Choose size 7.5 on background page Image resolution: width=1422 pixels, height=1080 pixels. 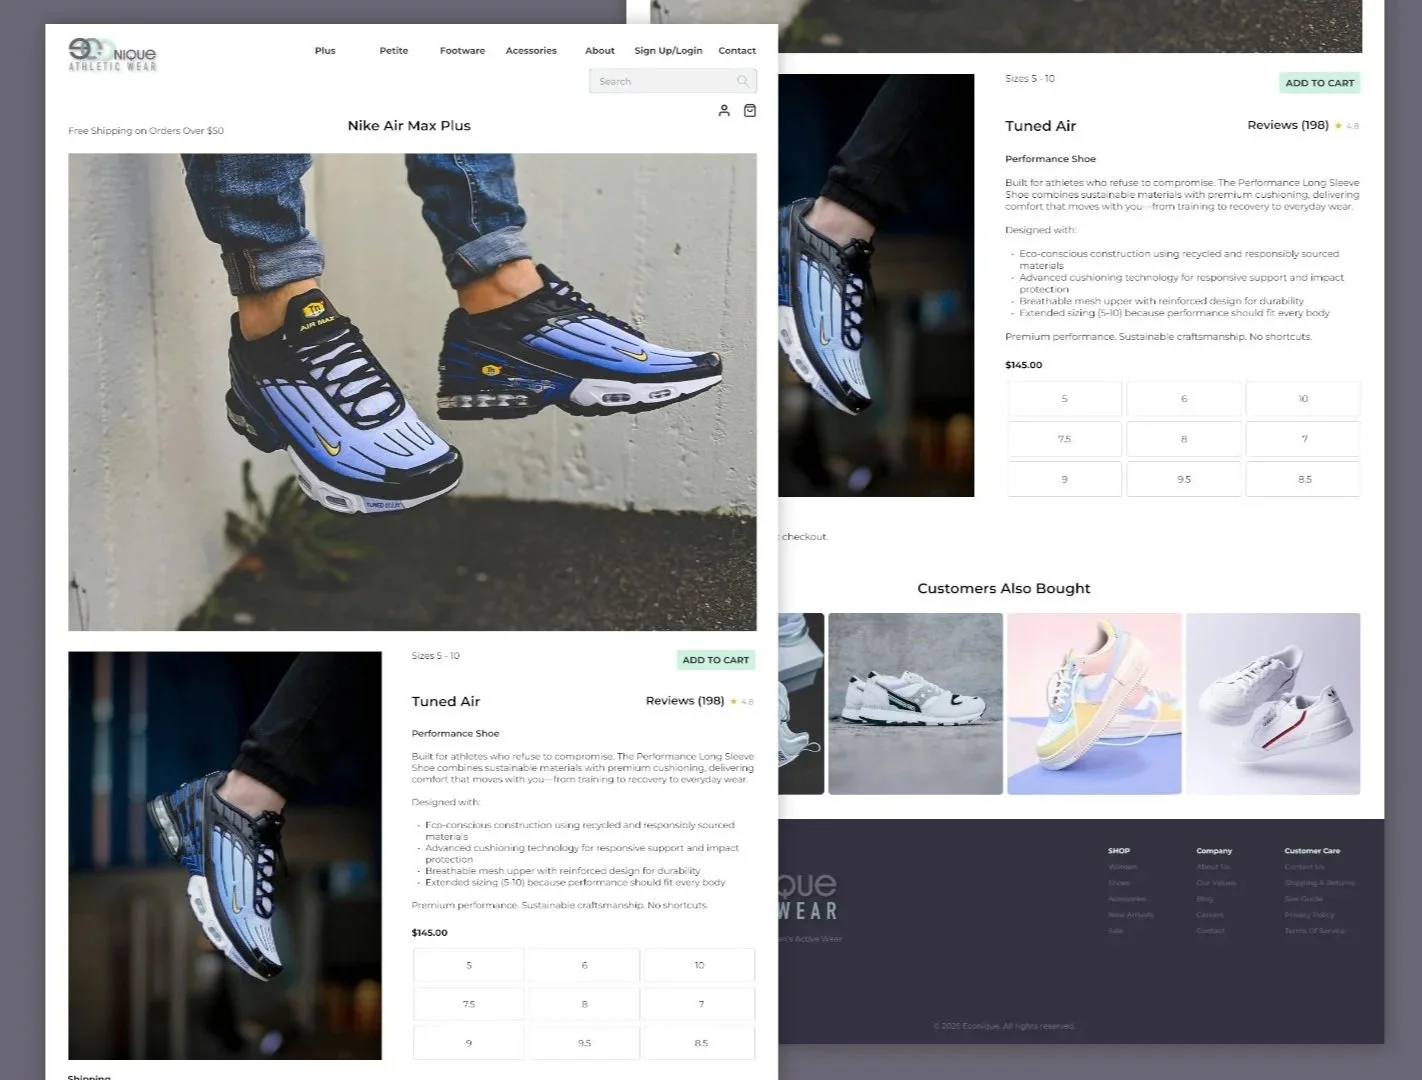coord(1064,439)
